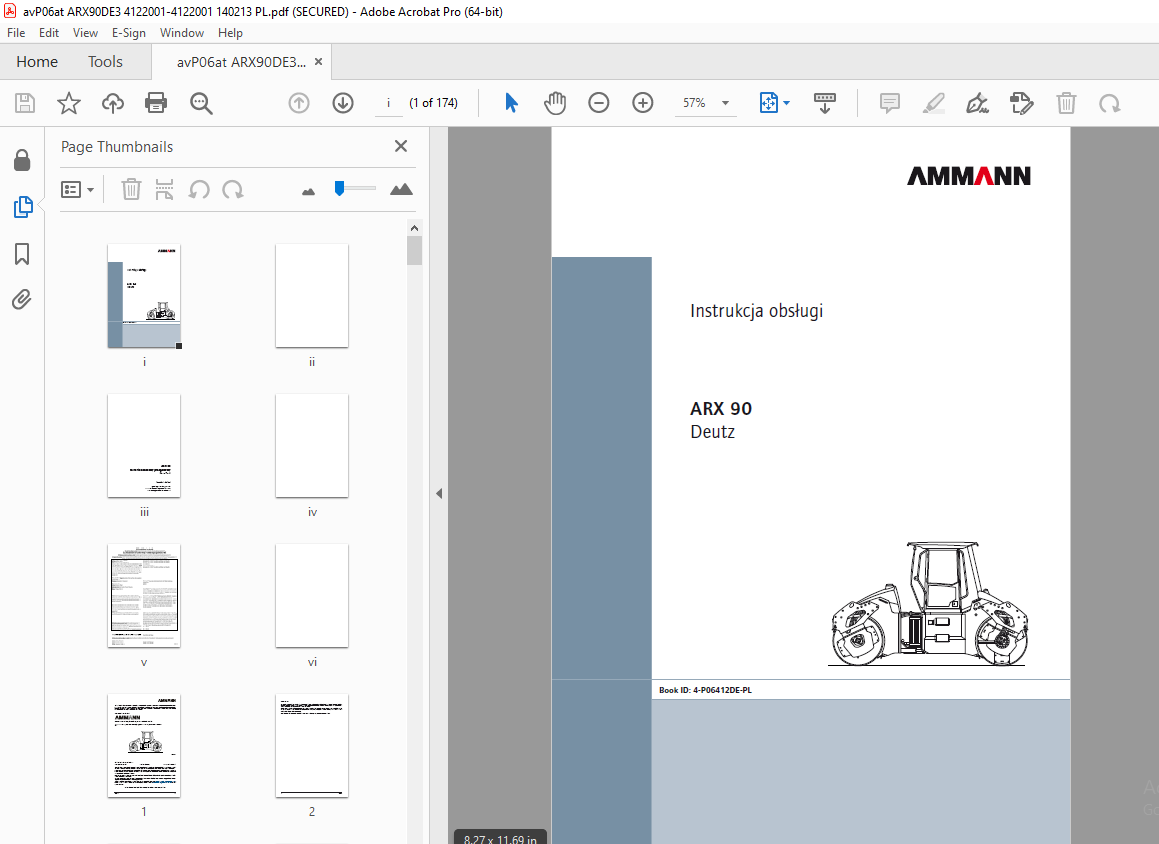Open the Sign document pen tool
Screen dimensions: 1159x844
(977, 103)
